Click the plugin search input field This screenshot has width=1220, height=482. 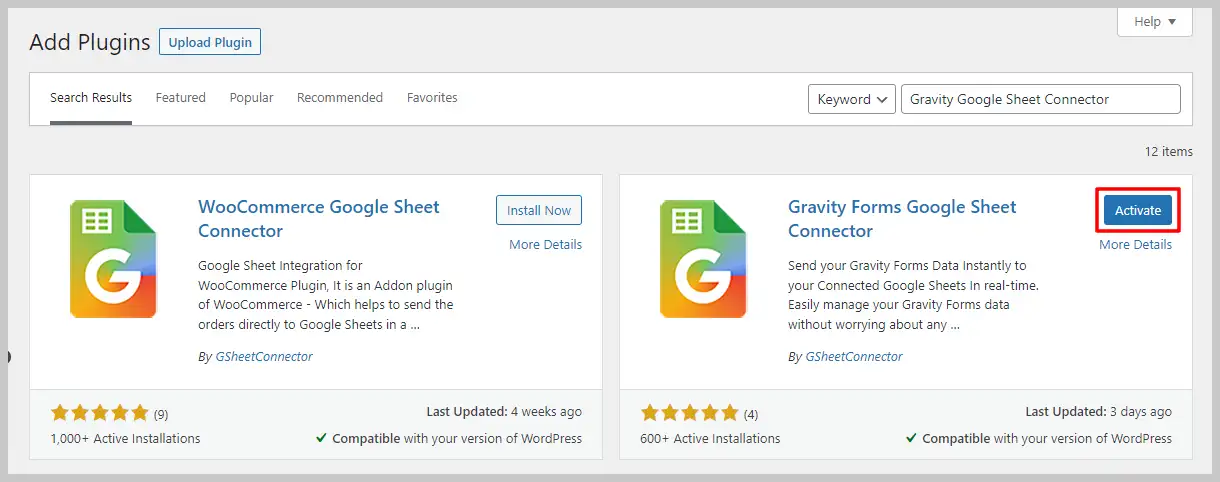click(x=1040, y=99)
